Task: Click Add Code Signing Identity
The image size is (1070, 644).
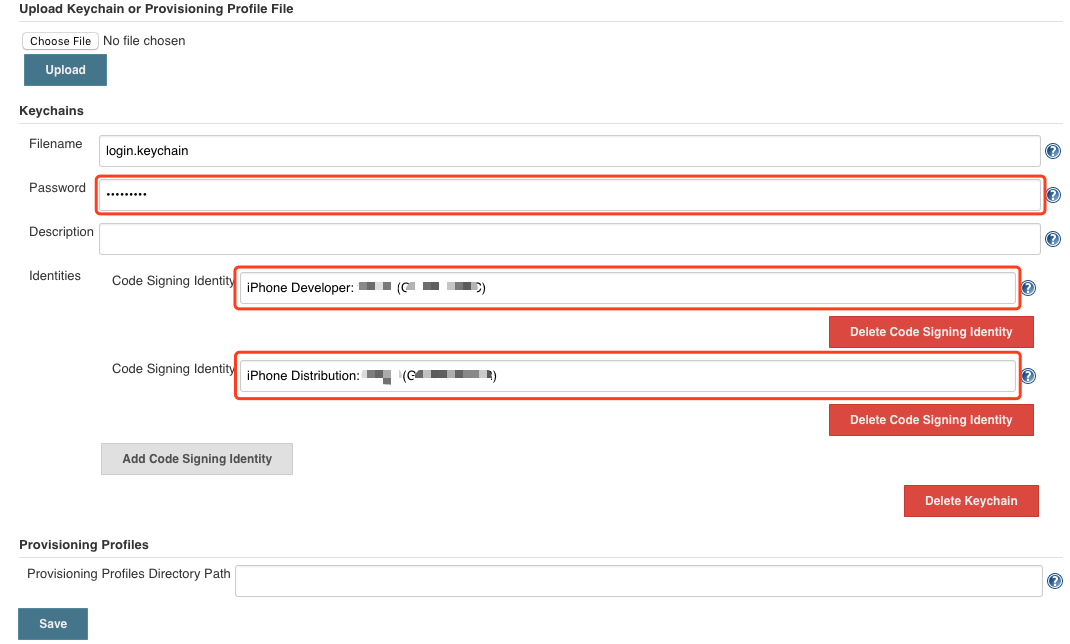Action: tap(197, 458)
